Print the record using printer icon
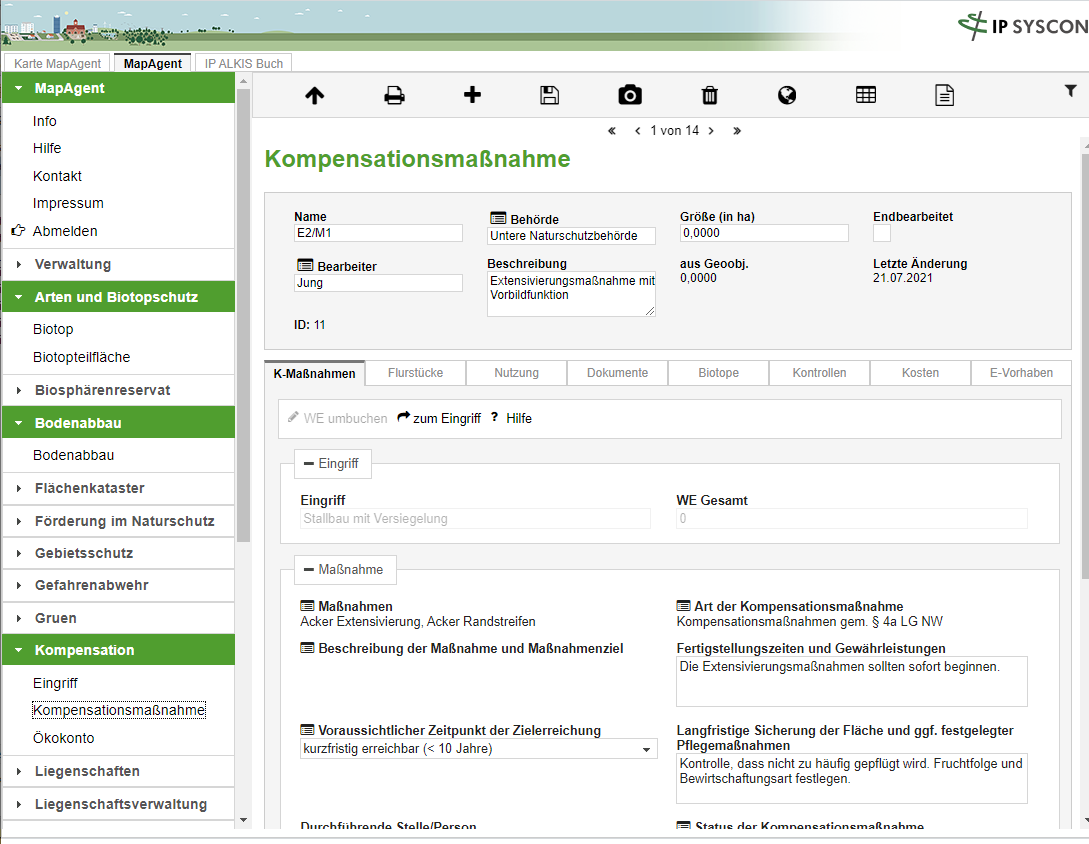This screenshot has height=844, width=1089. coord(395,96)
